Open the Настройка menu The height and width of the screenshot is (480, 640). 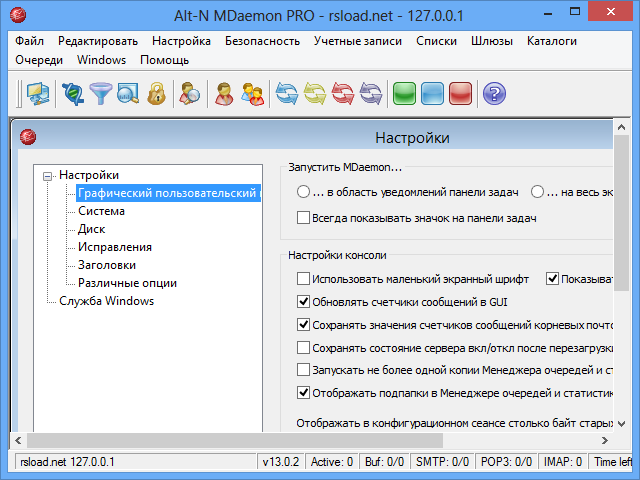click(181, 41)
